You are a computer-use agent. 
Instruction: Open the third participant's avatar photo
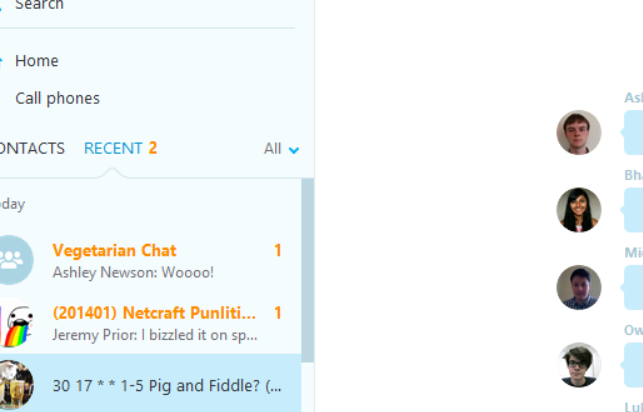[579, 287]
